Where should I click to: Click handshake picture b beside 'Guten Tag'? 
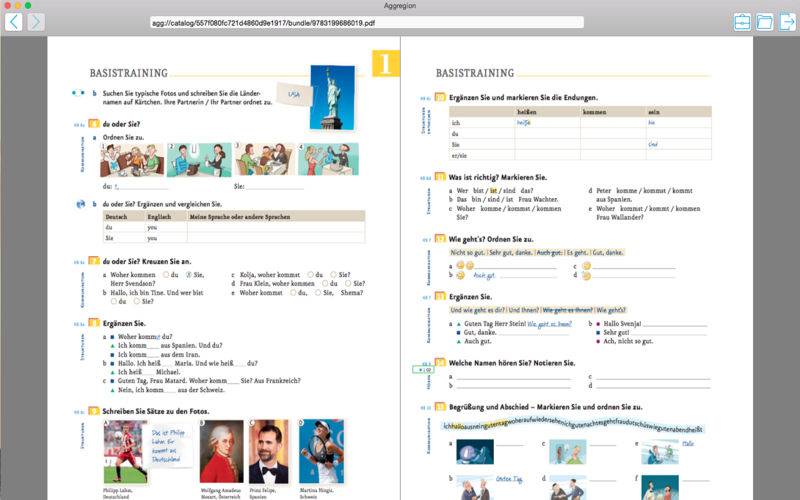click(x=475, y=488)
